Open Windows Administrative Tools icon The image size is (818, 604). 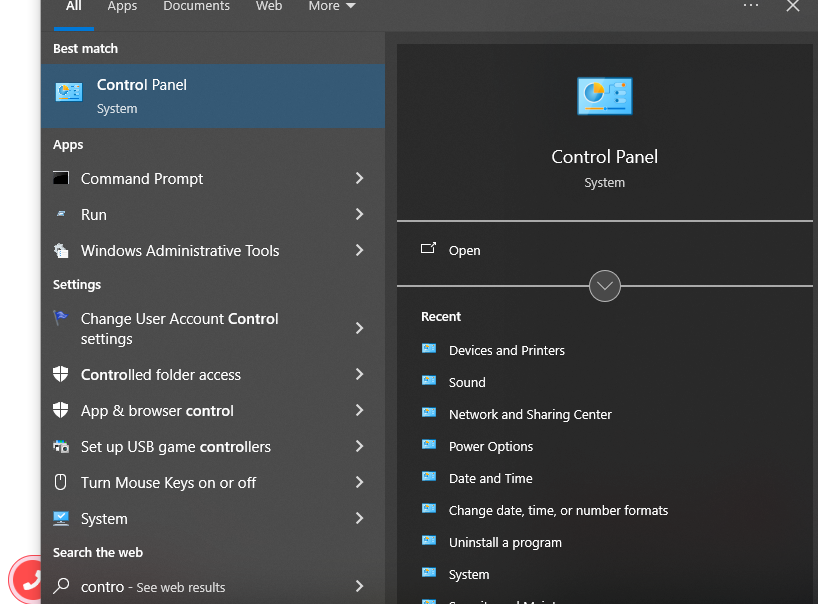click(x=61, y=250)
